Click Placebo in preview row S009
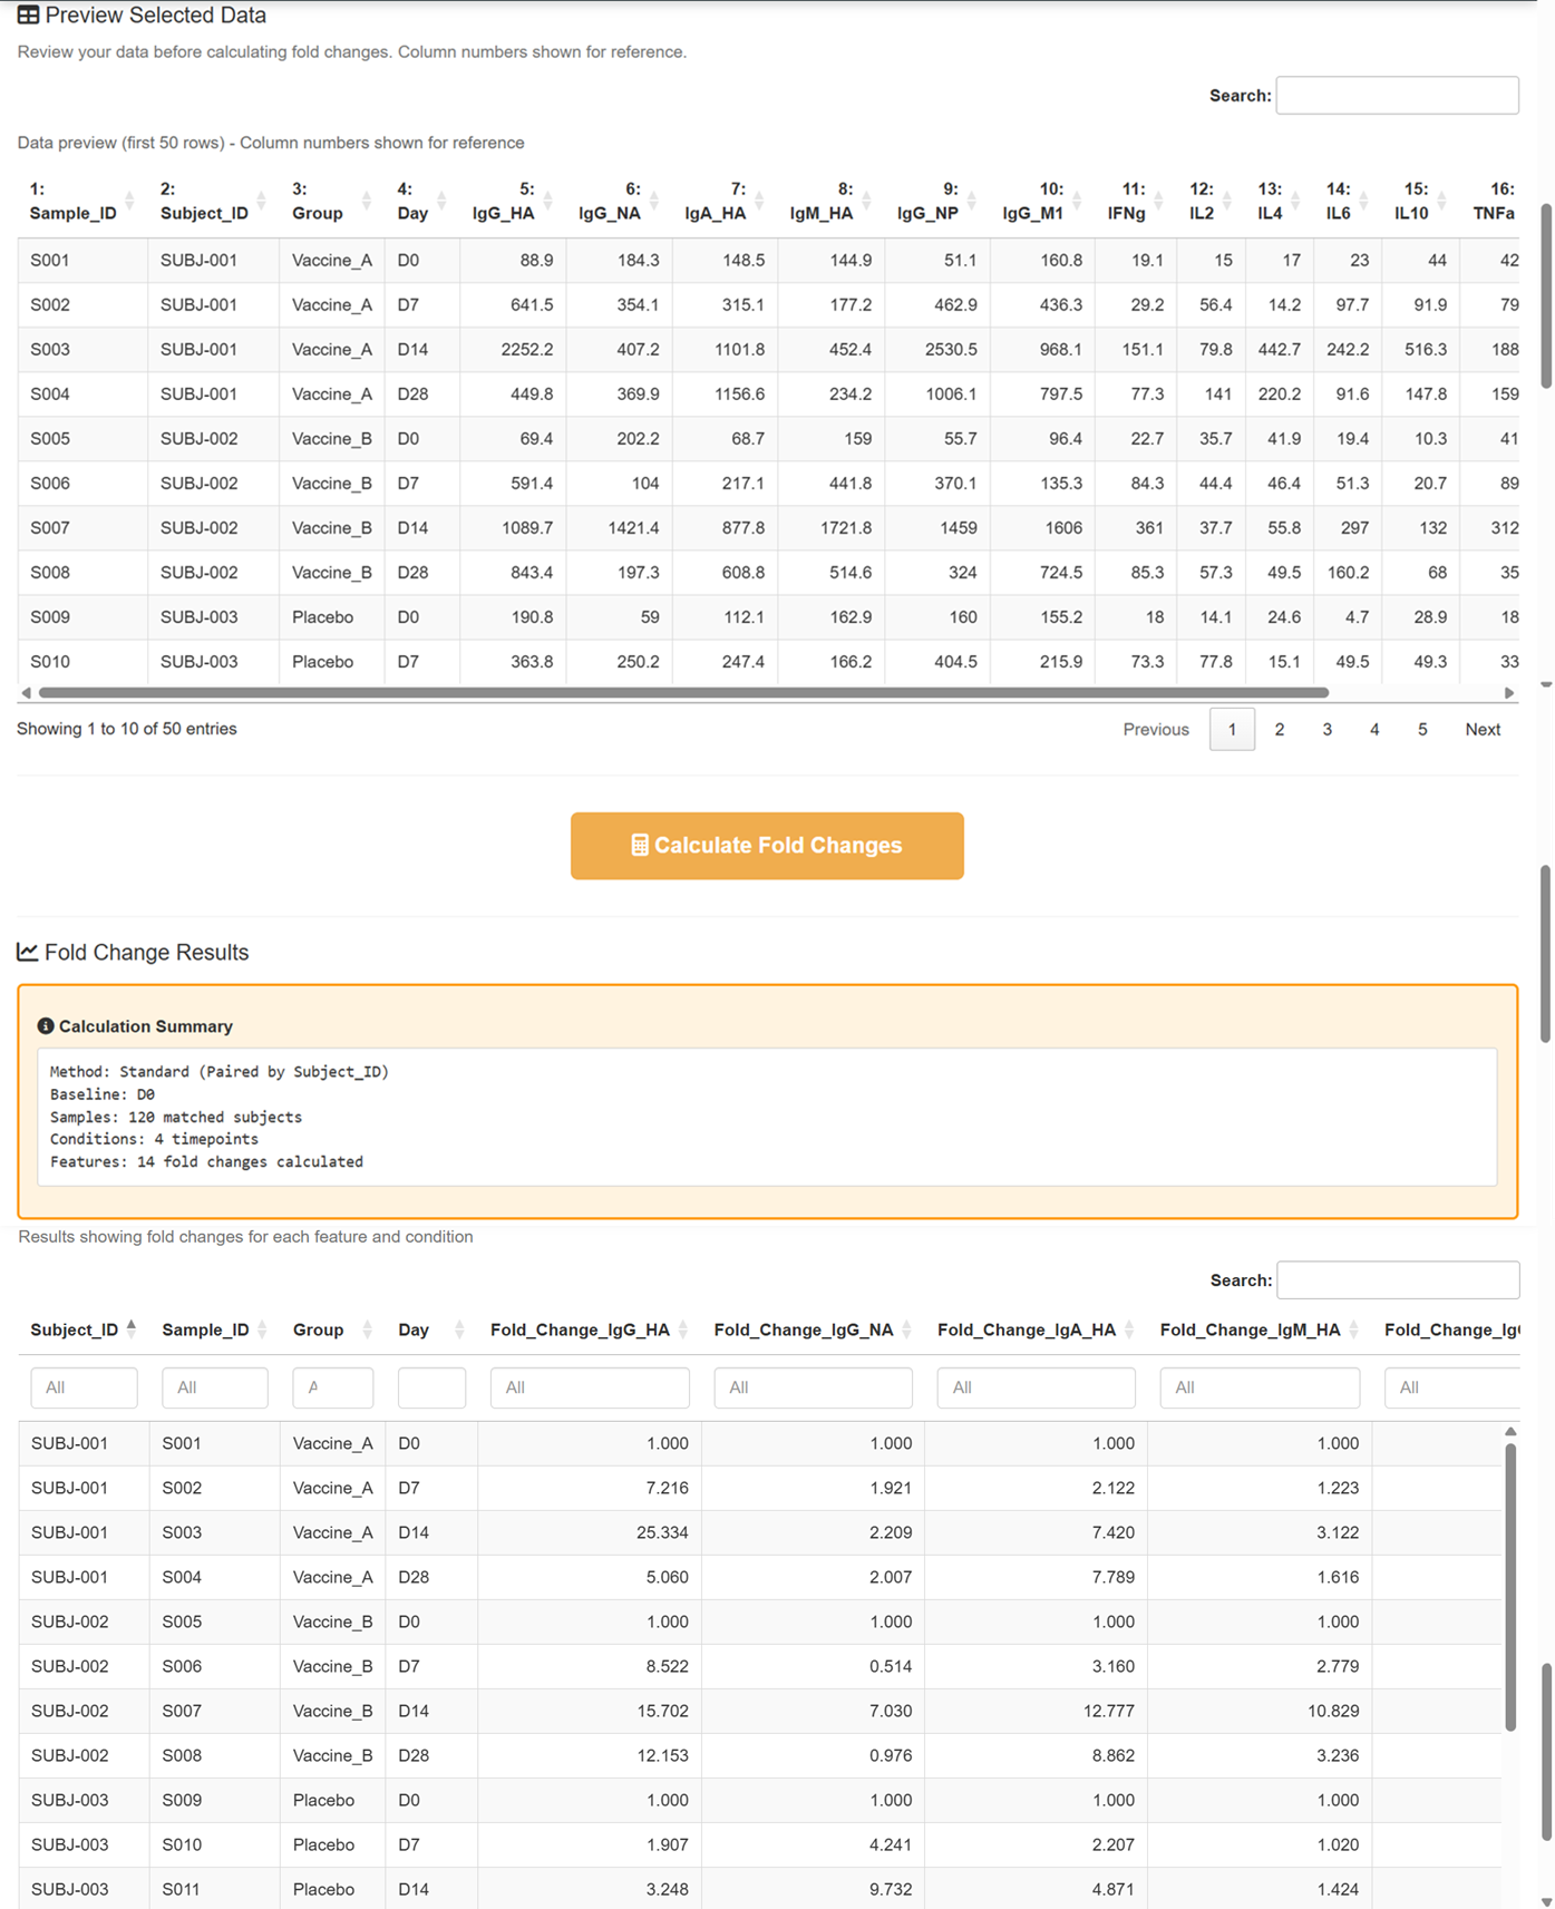This screenshot has height=1909, width=1555. pyautogui.click(x=322, y=617)
